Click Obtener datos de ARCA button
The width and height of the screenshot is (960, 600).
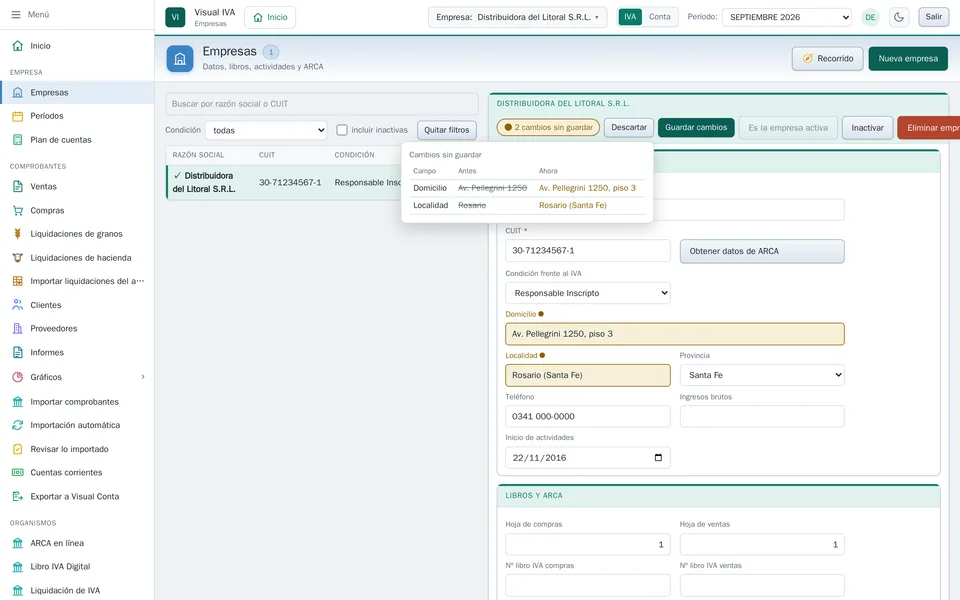(x=762, y=251)
